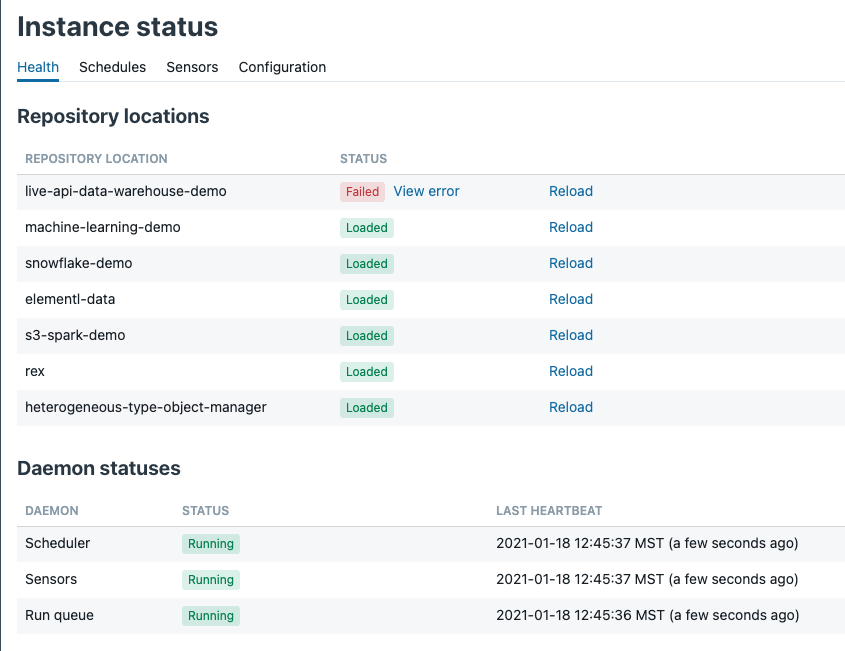Reload s3-spark-demo repository
This screenshot has width=845, height=651.
coord(571,335)
